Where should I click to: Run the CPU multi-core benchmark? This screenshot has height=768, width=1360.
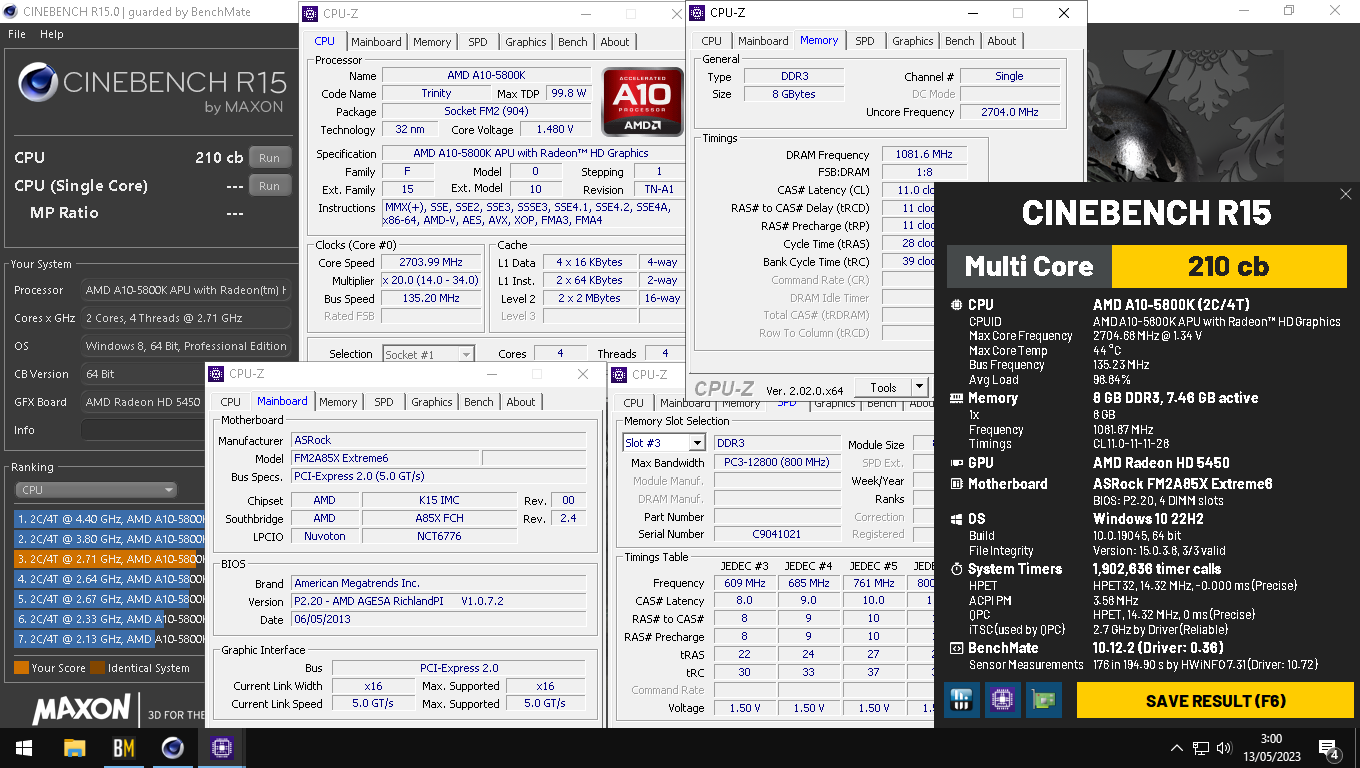pyautogui.click(x=270, y=158)
